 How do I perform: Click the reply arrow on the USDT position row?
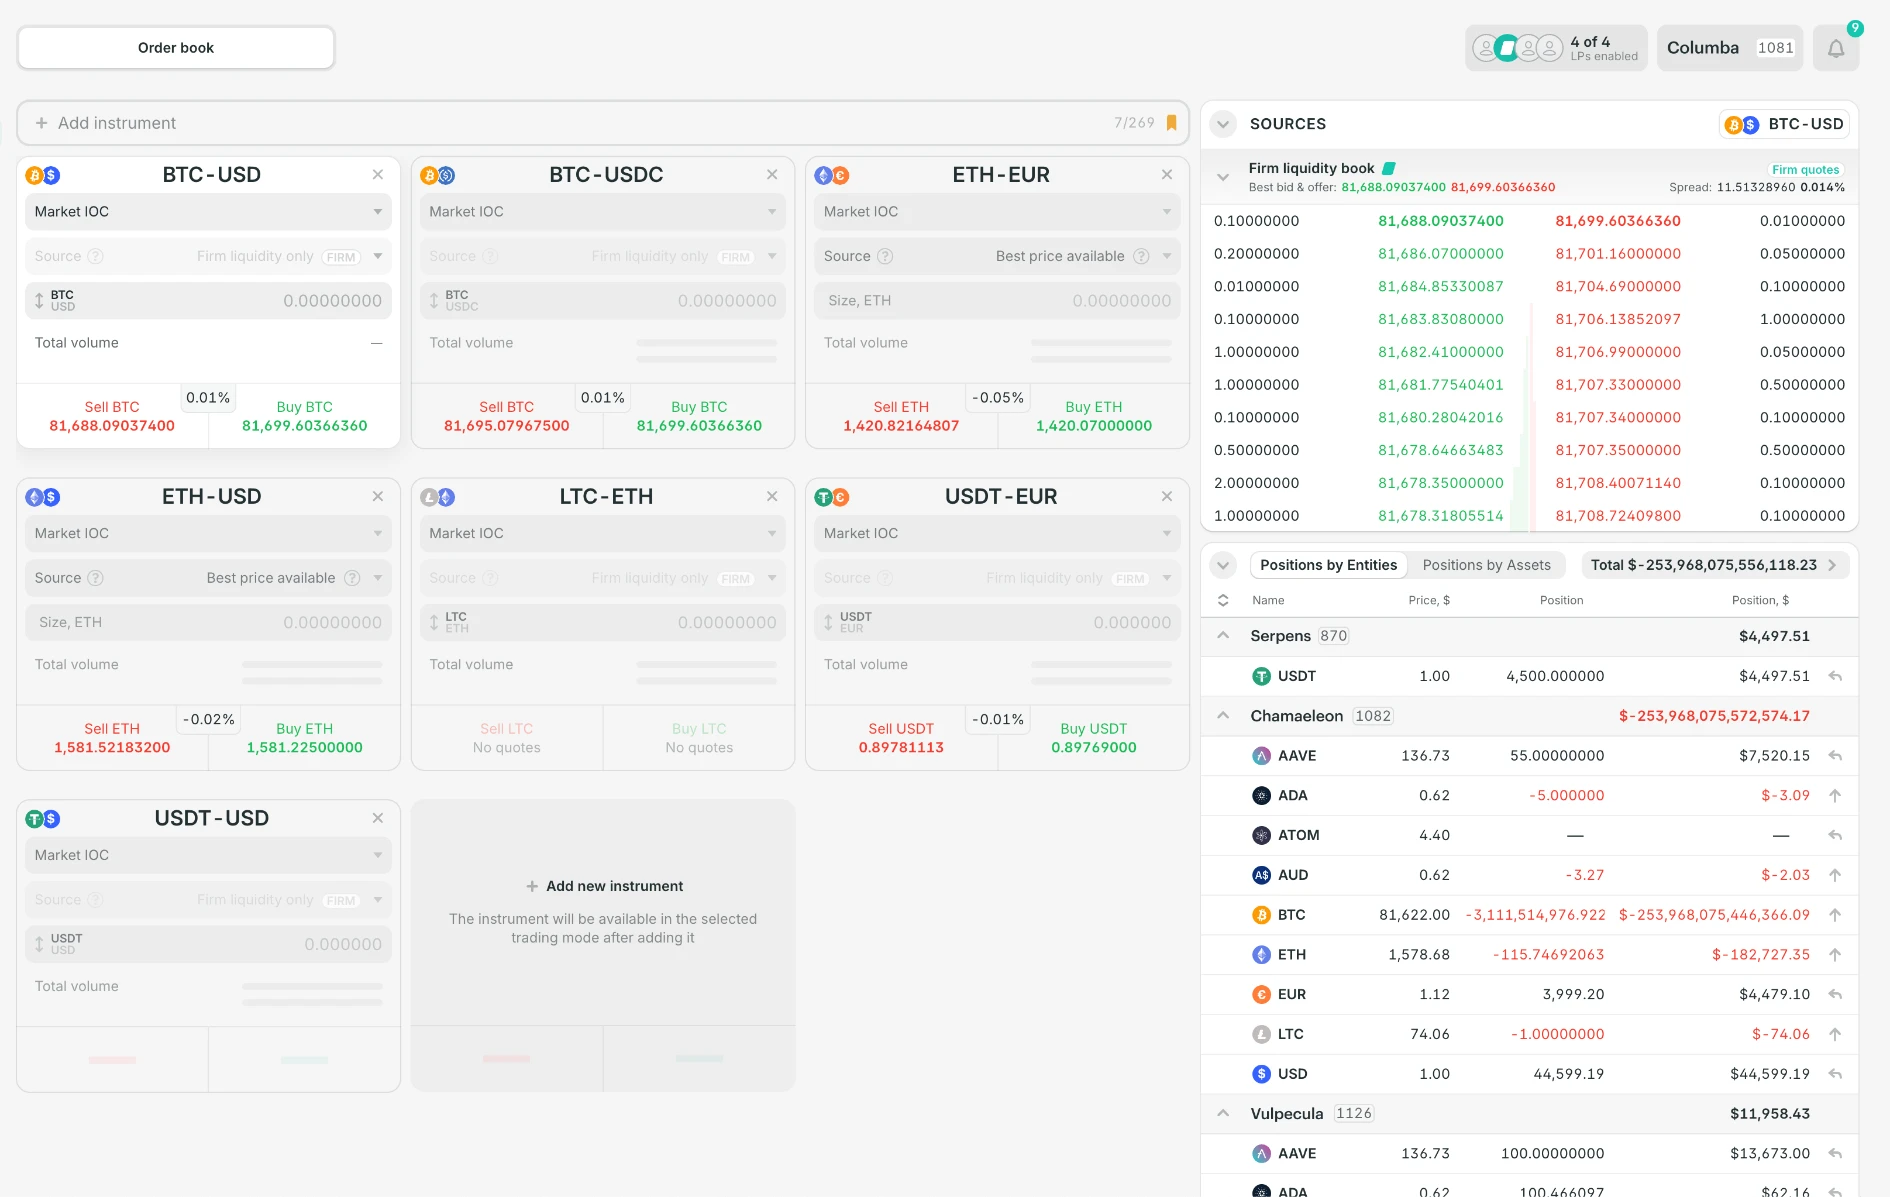coord(1835,676)
